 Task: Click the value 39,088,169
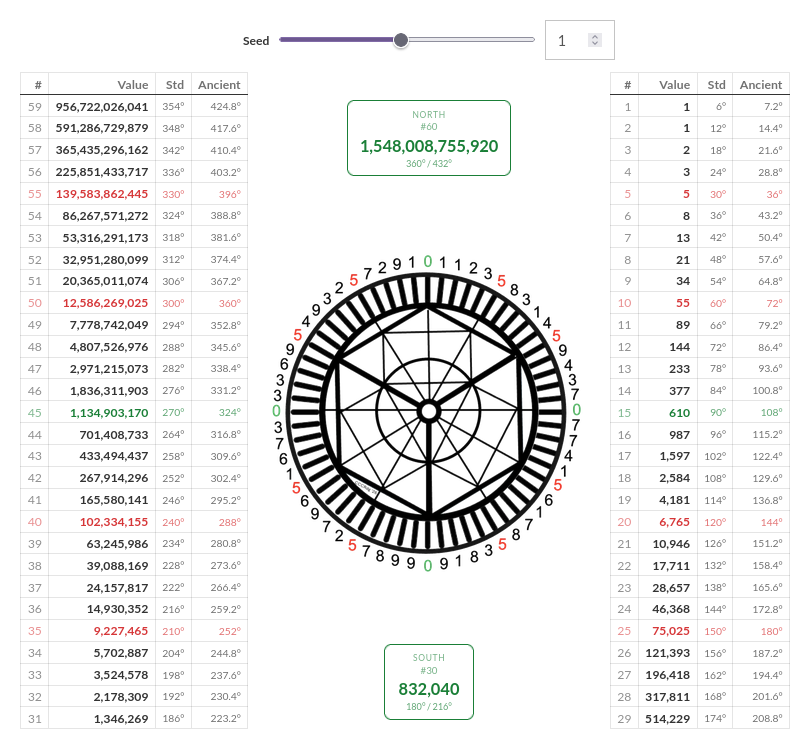(117, 566)
